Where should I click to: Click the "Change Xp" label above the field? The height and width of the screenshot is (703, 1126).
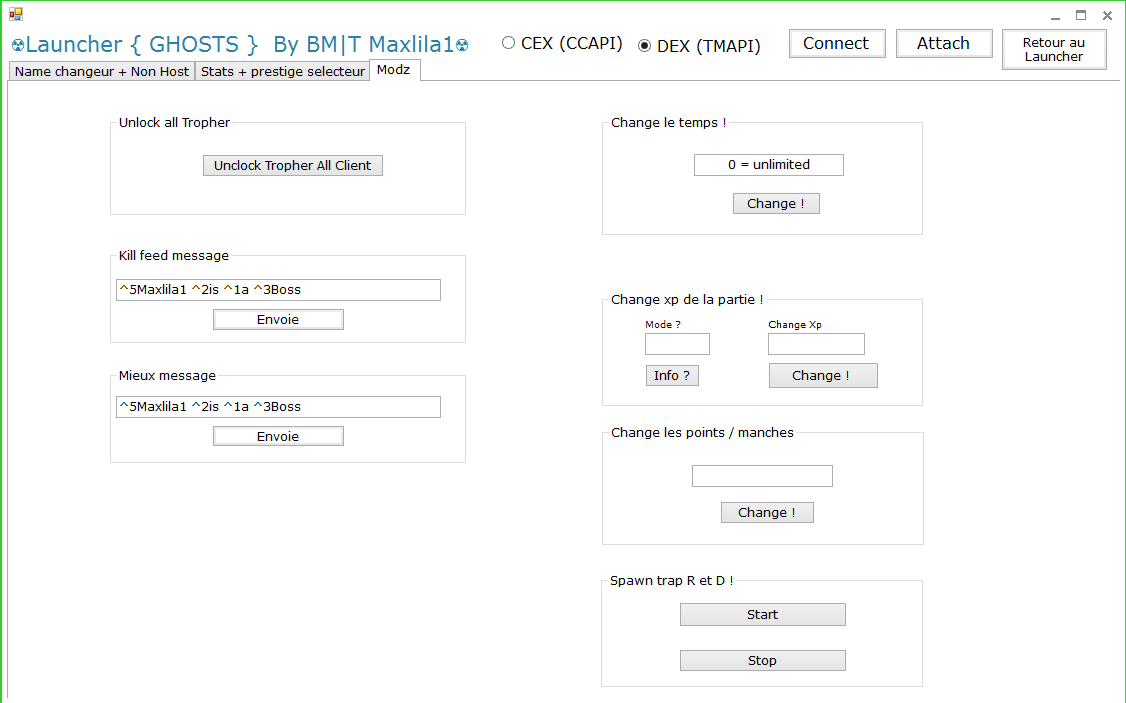795,325
